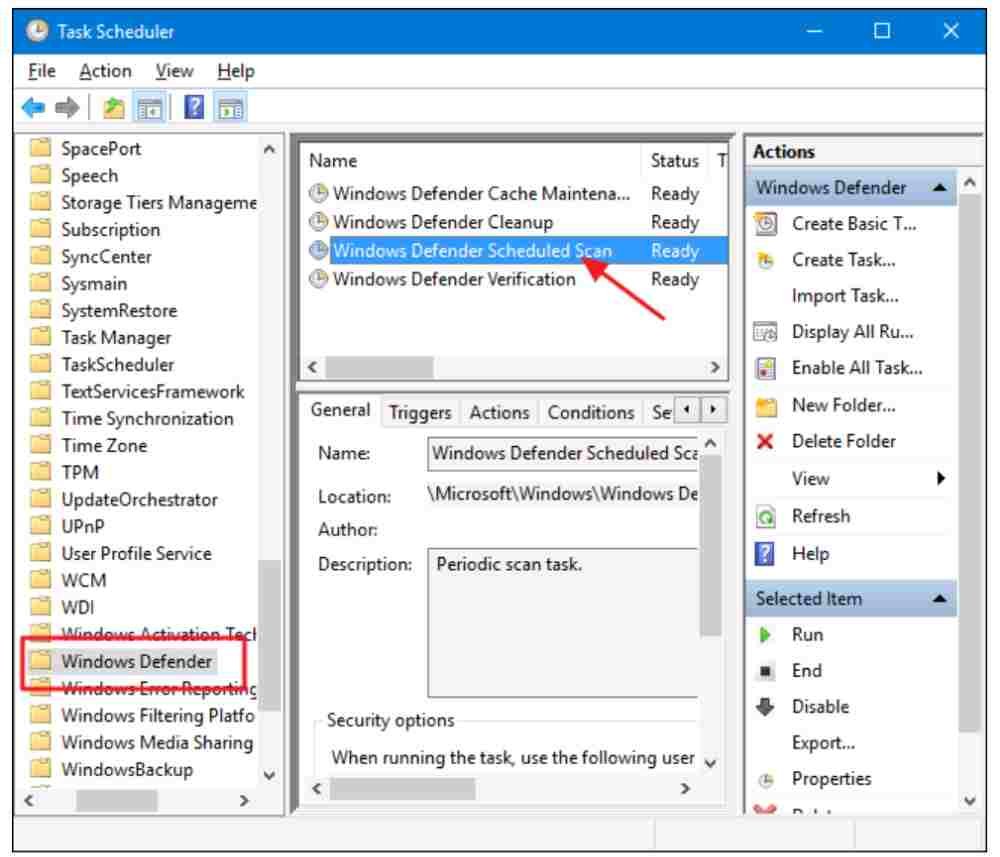
Task: Click the red X Delete Folder icon
Action: coord(765,441)
